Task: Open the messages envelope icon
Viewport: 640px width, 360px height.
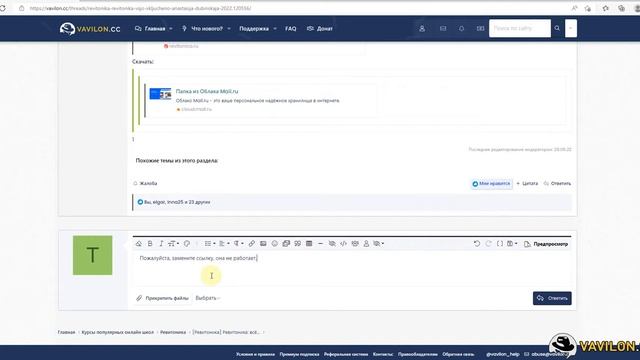Action: (x=443, y=29)
